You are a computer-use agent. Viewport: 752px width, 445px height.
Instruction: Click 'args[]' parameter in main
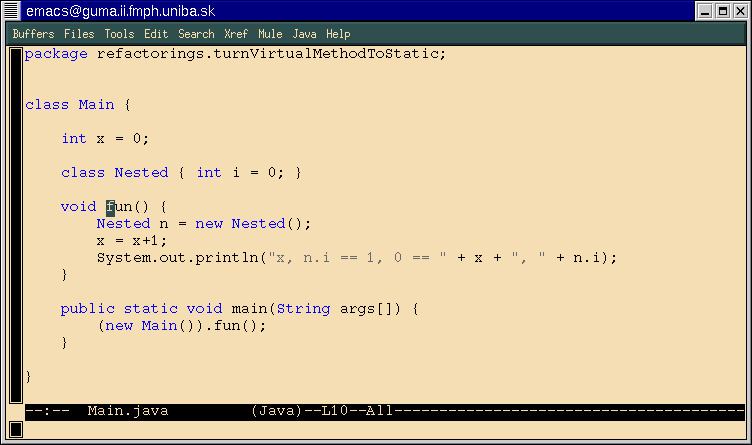(366, 309)
